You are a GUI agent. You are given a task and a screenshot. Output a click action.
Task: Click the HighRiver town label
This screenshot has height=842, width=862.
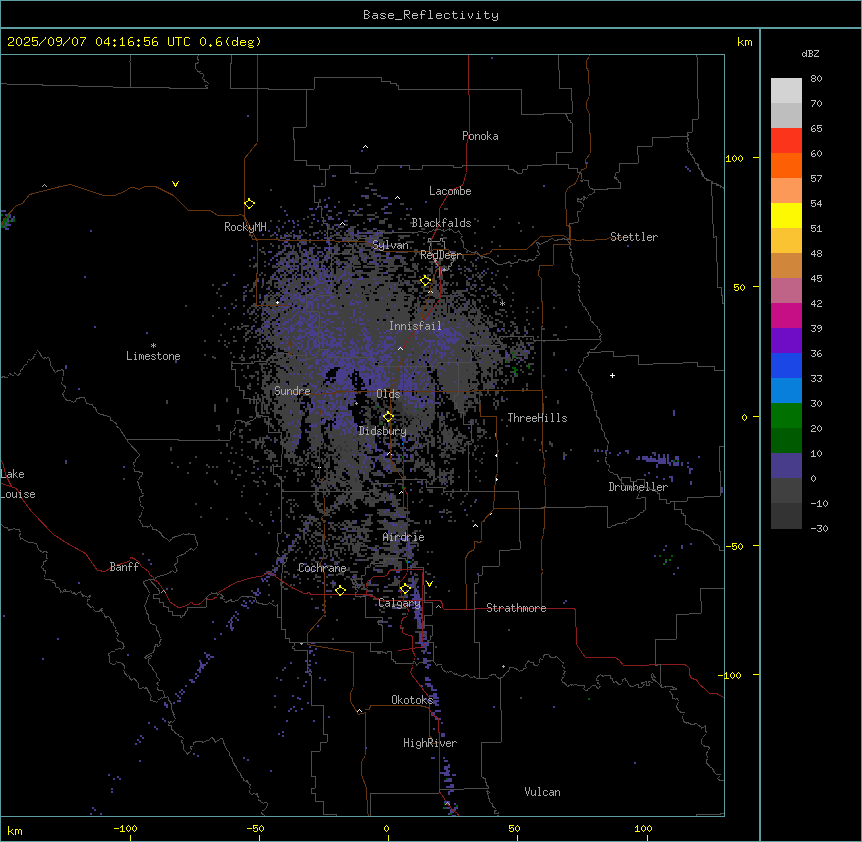coord(429,743)
